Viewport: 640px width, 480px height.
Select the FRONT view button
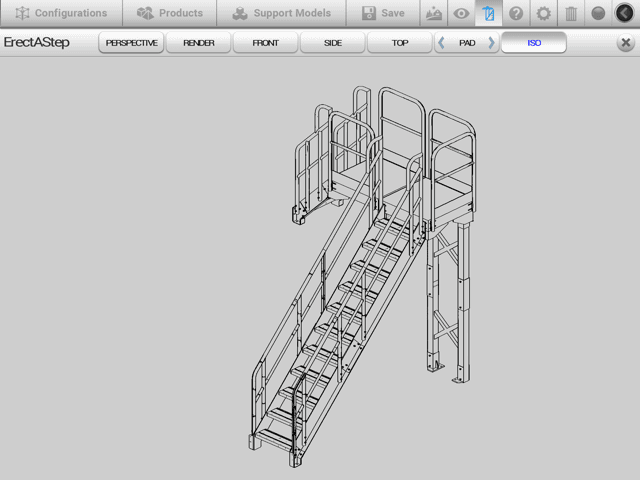point(266,43)
